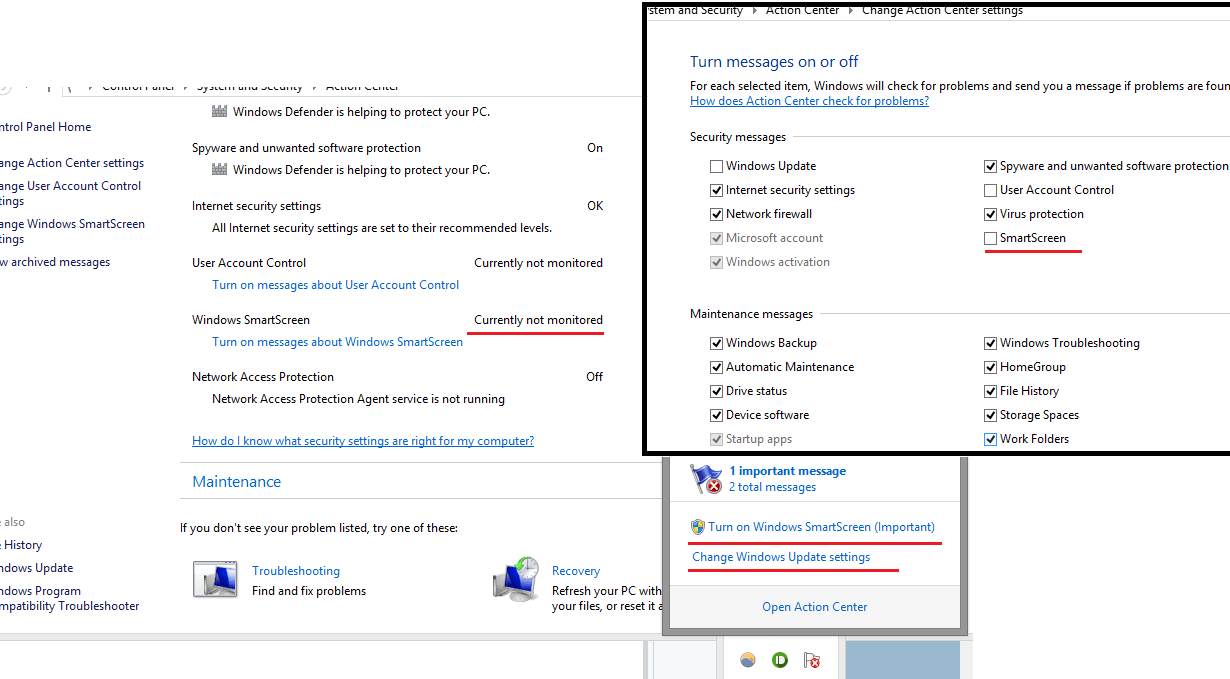Click Network Access Protection Agent service is not running

(358, 399)
